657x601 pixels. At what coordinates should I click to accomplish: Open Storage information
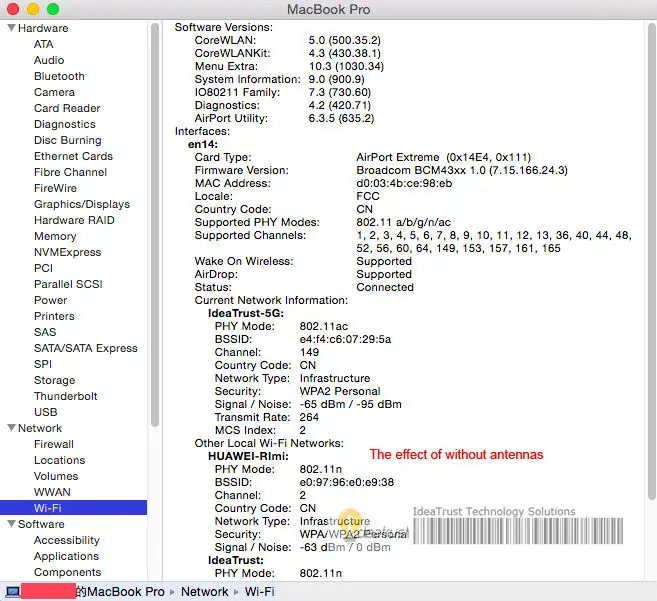pos(54,380)
